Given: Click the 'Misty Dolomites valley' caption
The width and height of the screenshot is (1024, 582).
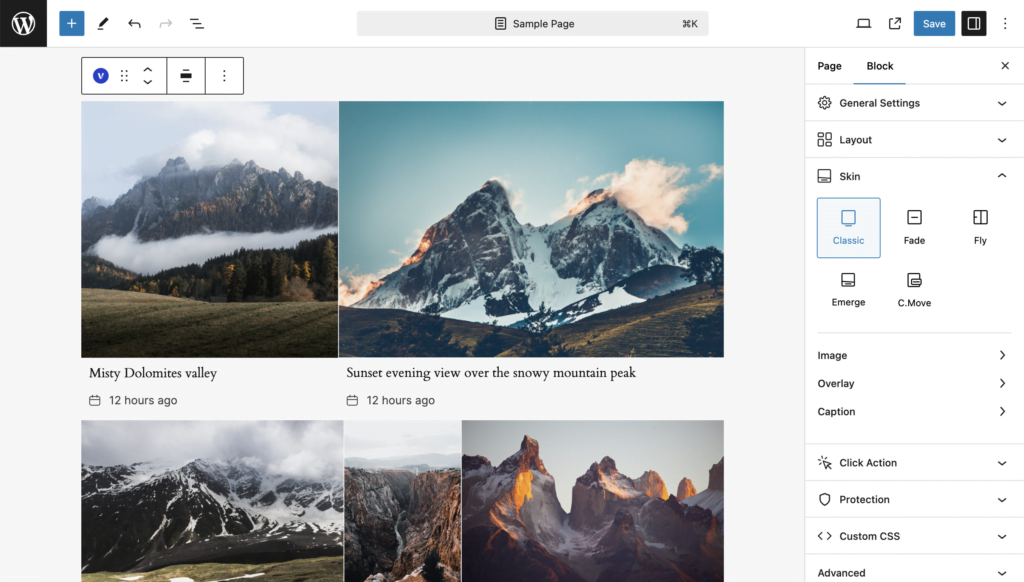Looking at the screenshot, I should click(x=153, y=373).
